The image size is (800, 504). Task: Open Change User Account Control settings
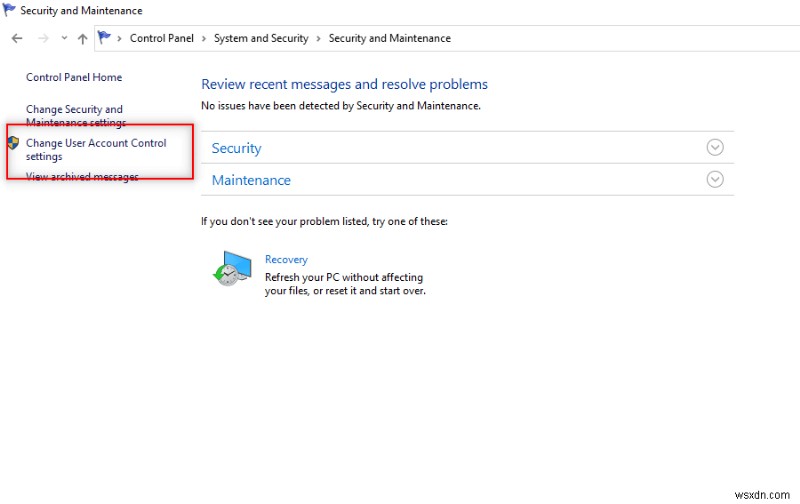click(96, 149)
